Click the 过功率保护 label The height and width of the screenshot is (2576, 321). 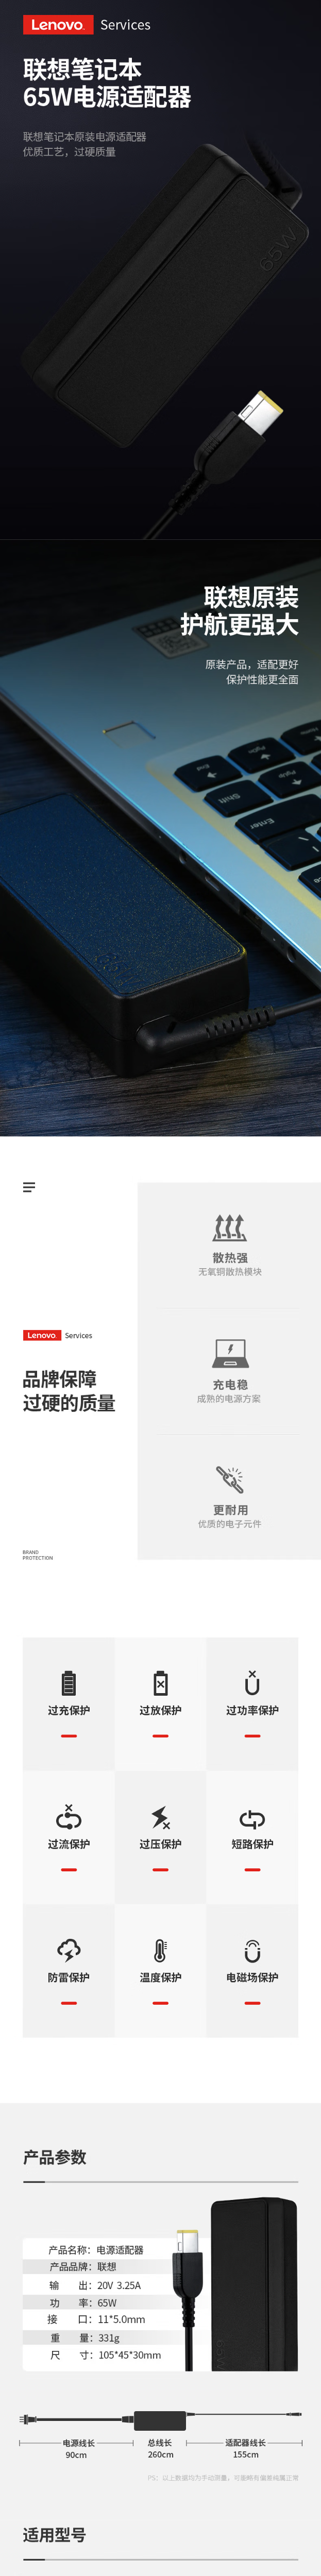click(252, 1710)
